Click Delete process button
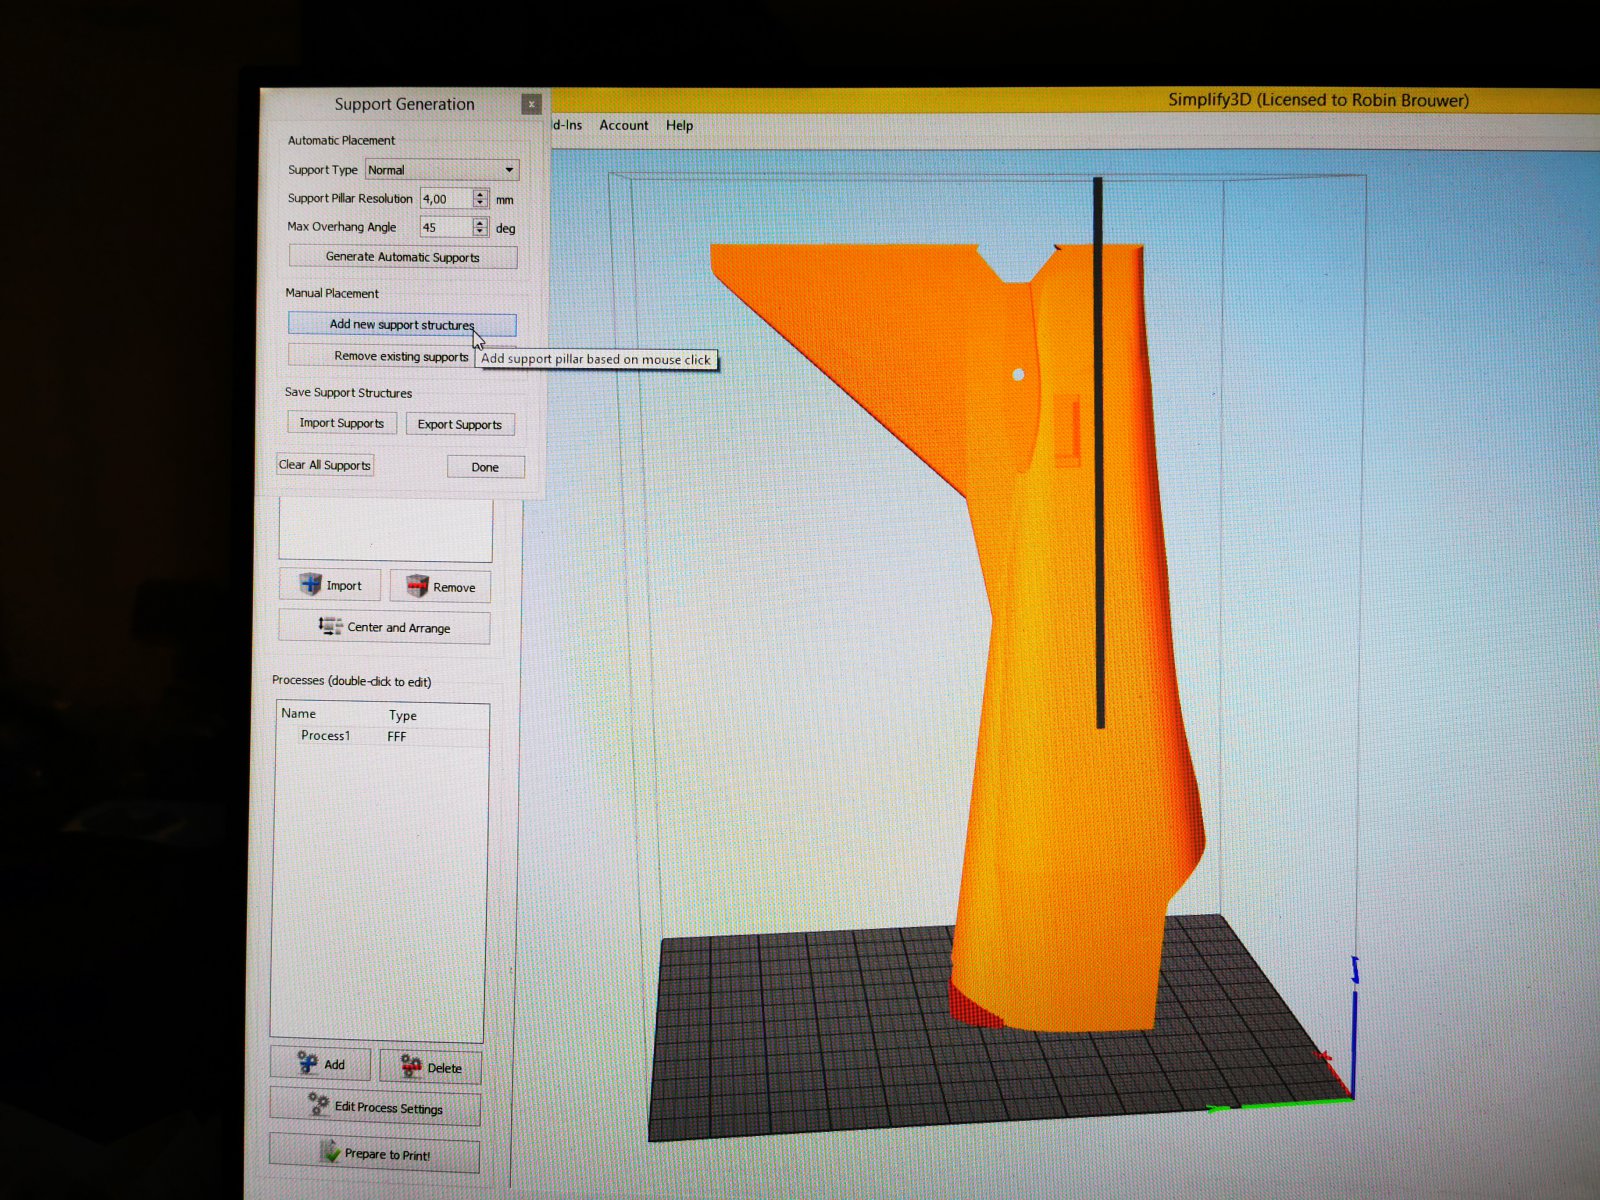Viewport: 1600px width, 1200px height. tap(431, 1068)
